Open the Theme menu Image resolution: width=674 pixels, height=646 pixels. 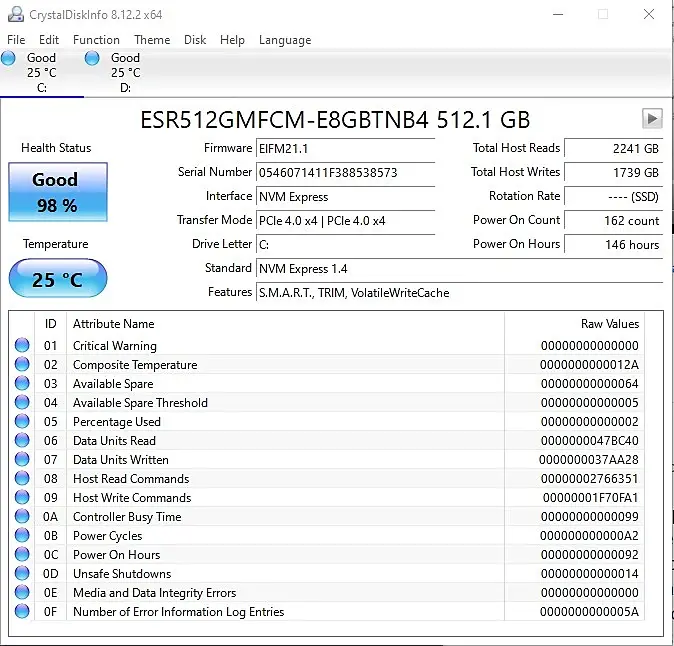click(x=152, y=40)
